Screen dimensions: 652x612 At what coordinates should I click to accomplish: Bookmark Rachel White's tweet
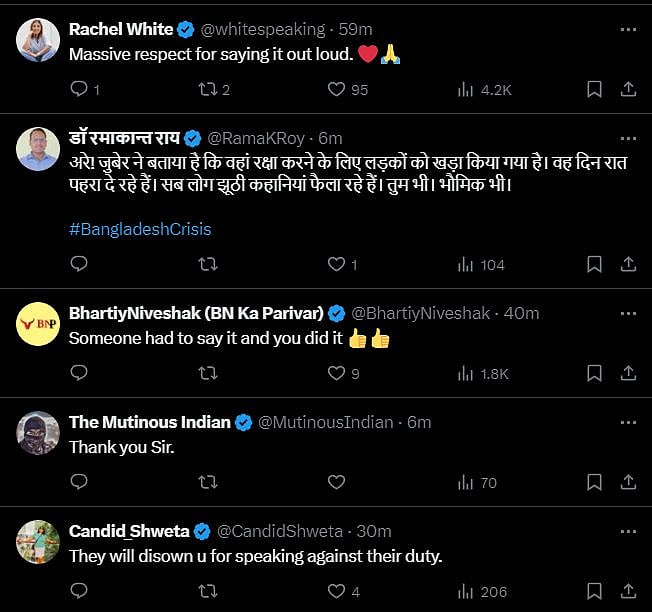point(594,90)
